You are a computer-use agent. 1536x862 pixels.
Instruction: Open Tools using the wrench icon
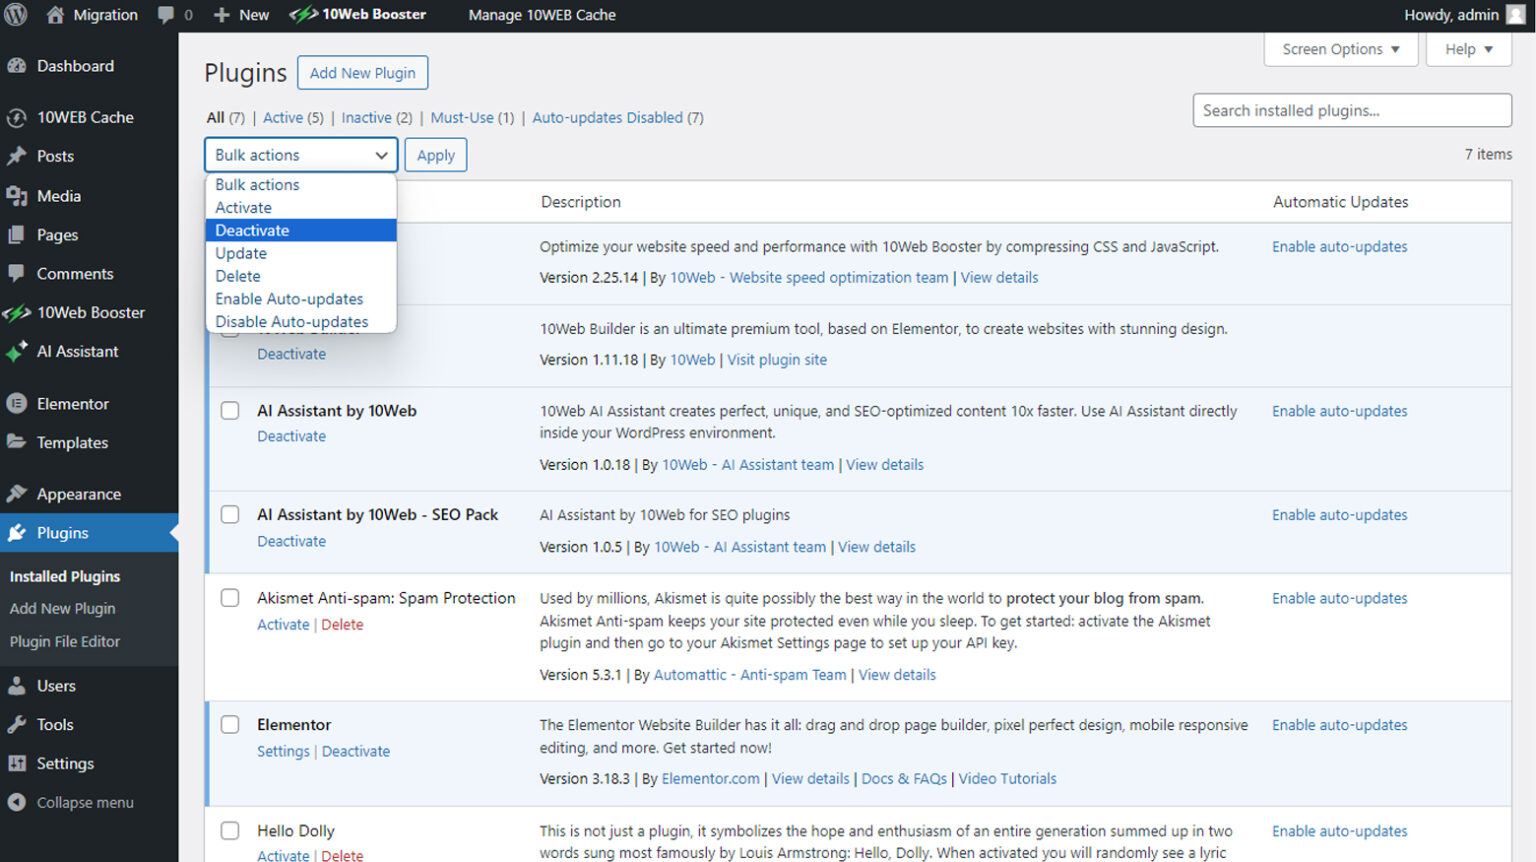16,725
